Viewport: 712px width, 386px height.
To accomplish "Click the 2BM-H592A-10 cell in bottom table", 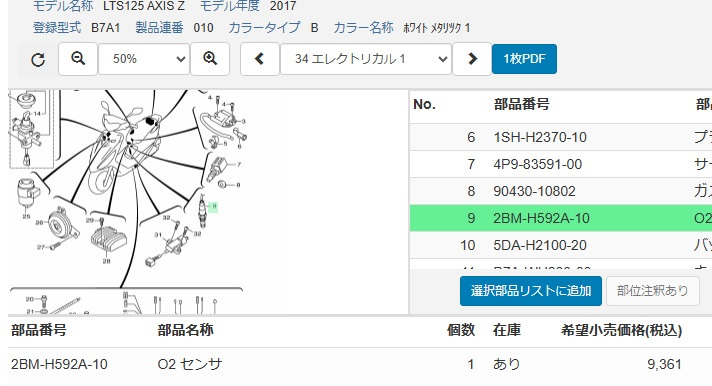I will click(x=59, y=364).
